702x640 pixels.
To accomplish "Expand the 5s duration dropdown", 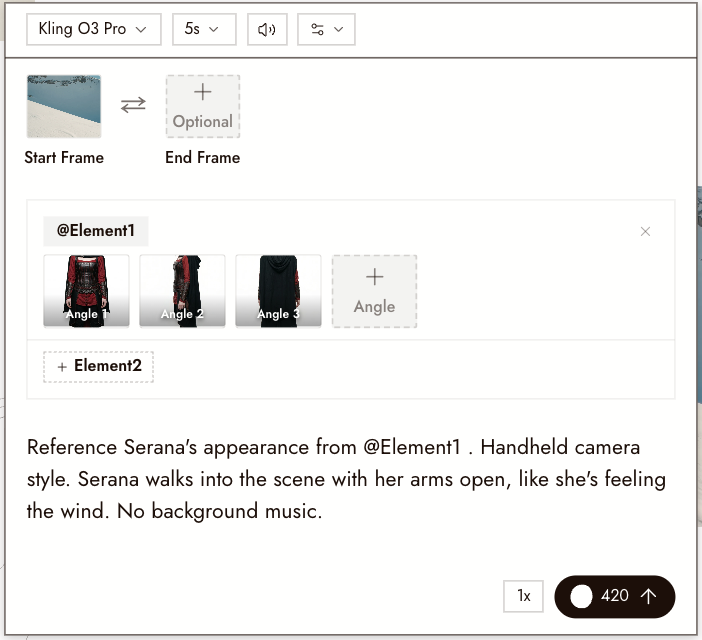I will coord(204,30).
